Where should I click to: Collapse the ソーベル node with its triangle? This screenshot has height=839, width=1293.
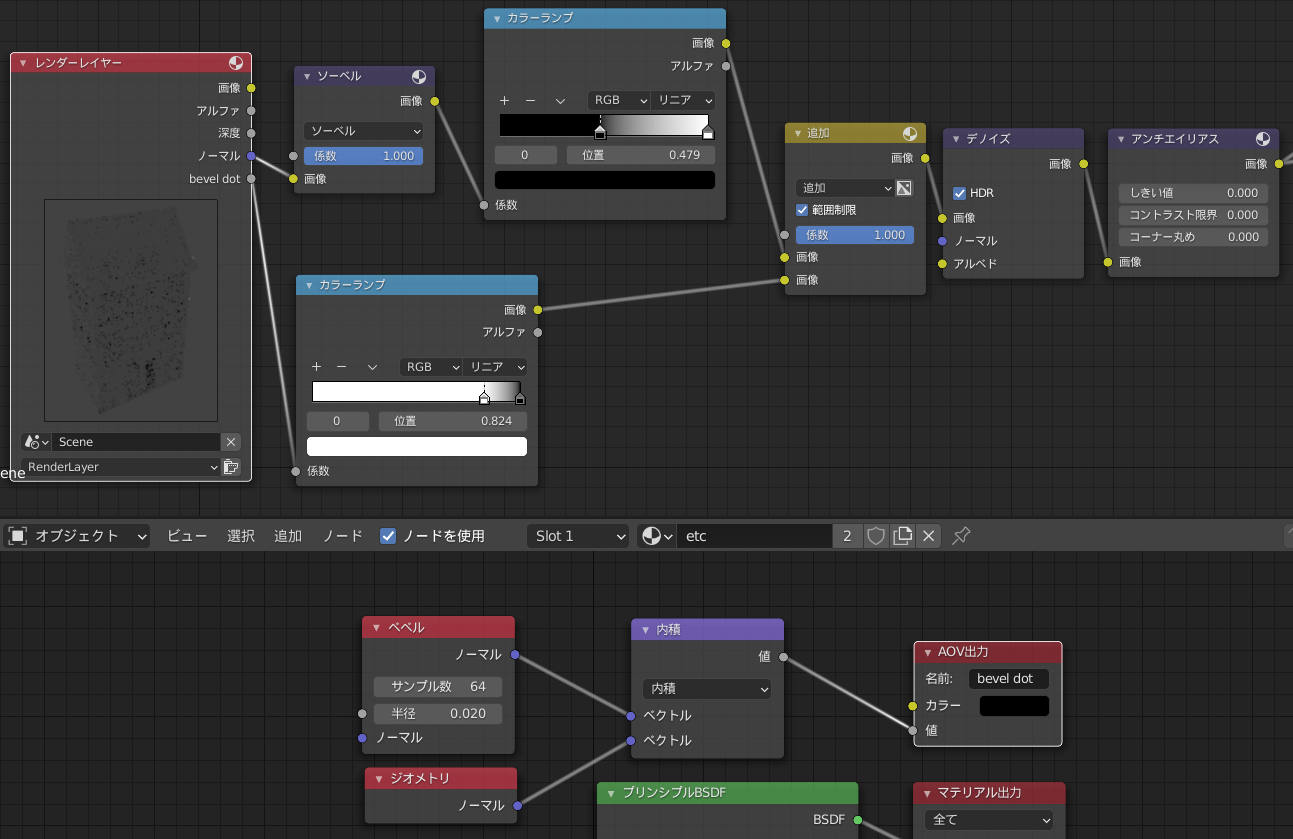pos(306,77)
